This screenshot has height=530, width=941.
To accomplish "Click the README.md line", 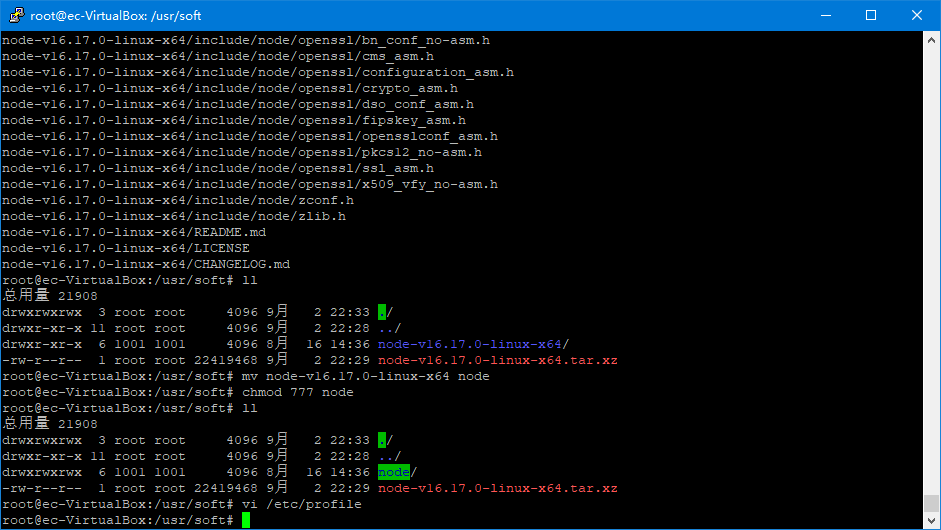I will [134, 232].
